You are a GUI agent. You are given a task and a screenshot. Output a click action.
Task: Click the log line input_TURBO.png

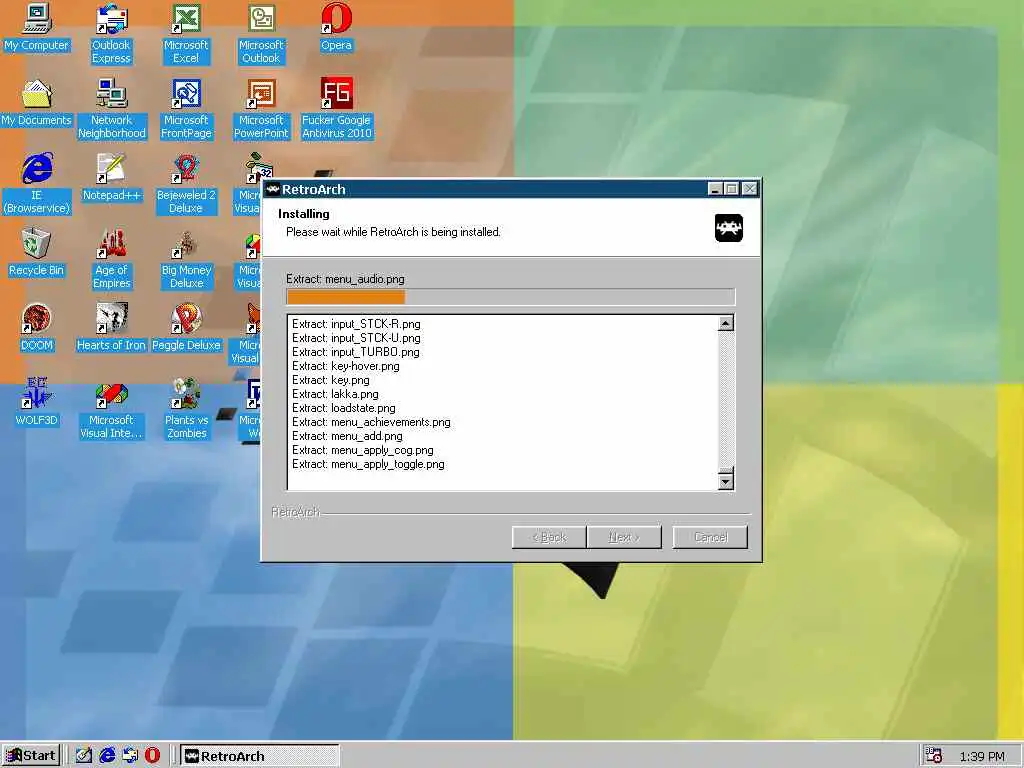tap(356, 352)
